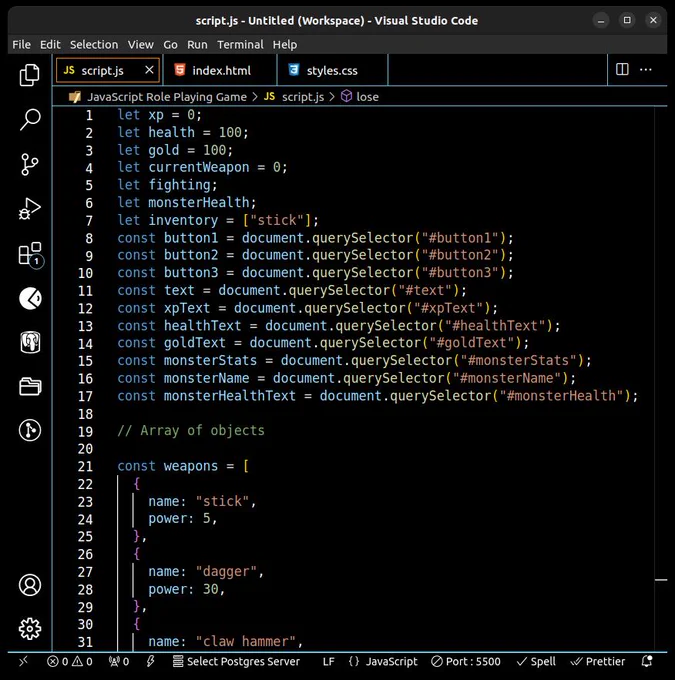675x680 pixels.
Task: Open the Extensions view
Action: [x=29, y=254]
